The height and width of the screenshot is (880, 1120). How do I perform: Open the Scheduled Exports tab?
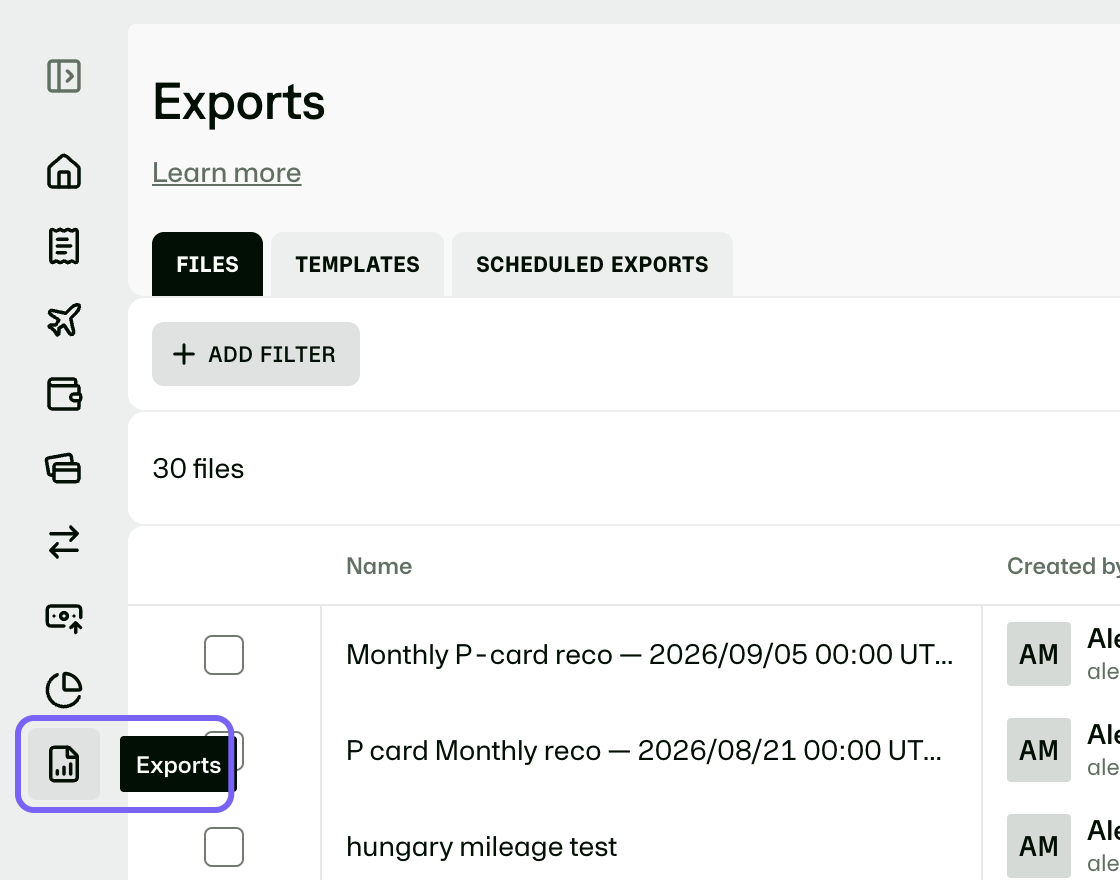(592, 264)
